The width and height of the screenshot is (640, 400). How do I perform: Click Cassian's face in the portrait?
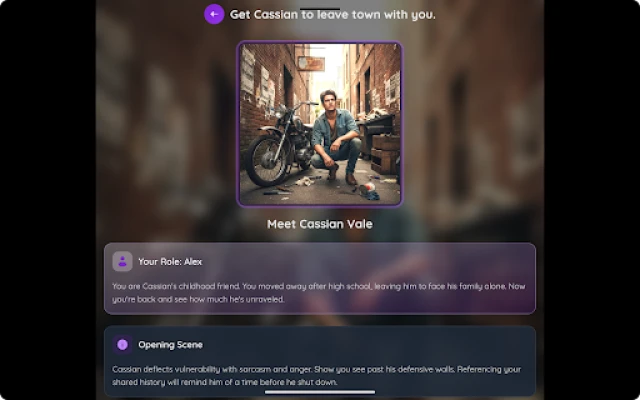tap(328, 101)
